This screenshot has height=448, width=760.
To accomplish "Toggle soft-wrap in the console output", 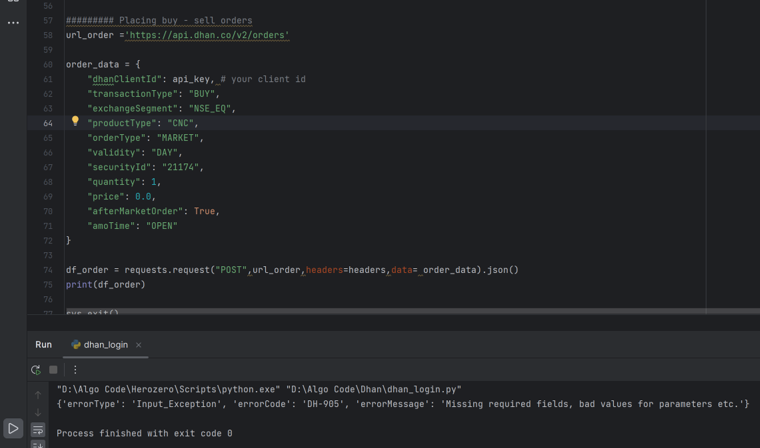I will (38, 429).
